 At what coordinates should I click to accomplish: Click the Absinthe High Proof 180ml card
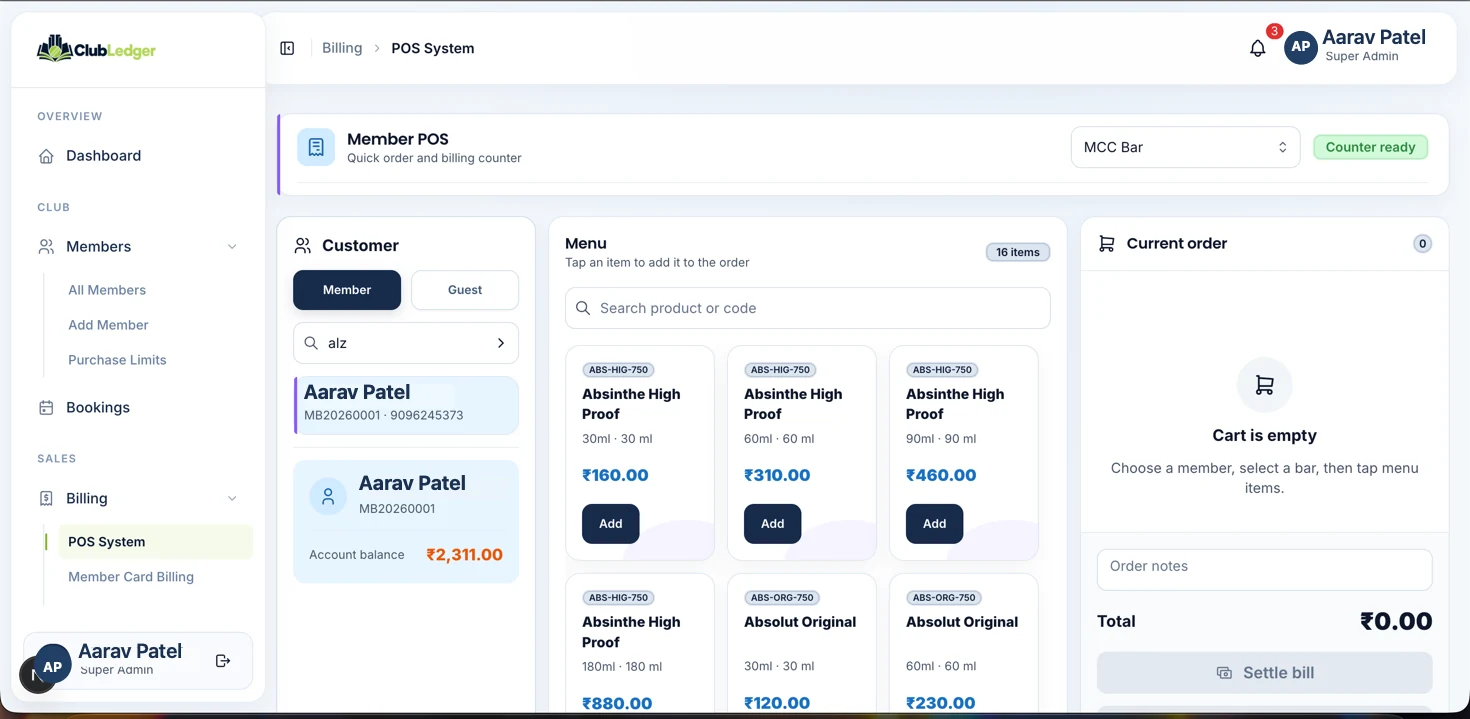pyautogui.click(x=640, y=643)
